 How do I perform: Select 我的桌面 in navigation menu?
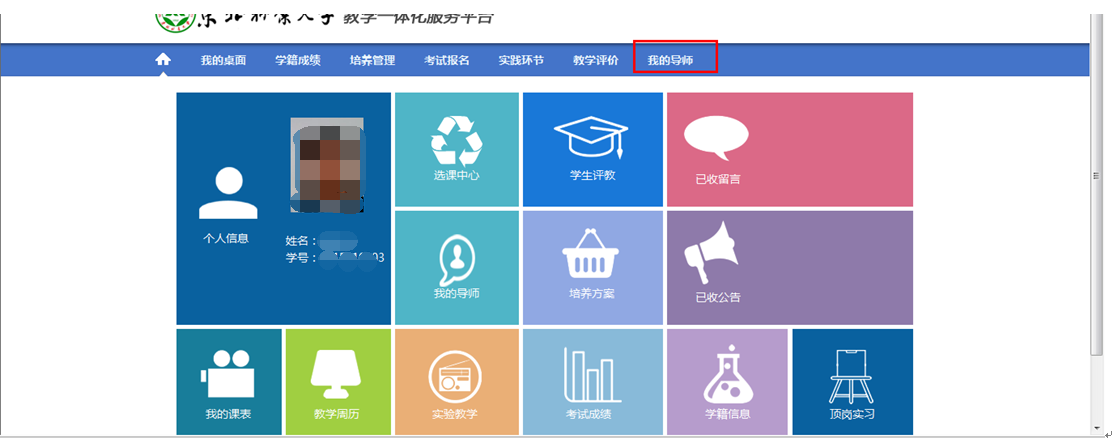(x=223, y=60)
